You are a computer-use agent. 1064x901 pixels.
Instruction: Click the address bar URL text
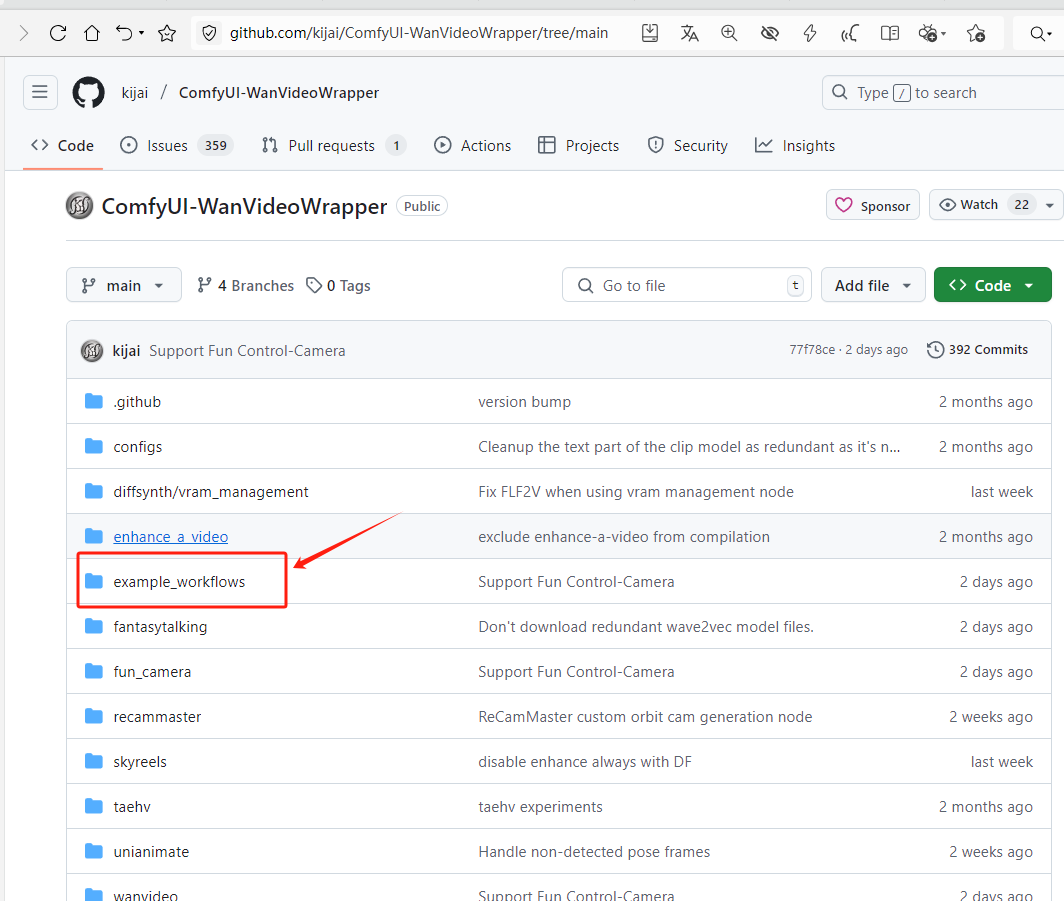click(419, 33)
